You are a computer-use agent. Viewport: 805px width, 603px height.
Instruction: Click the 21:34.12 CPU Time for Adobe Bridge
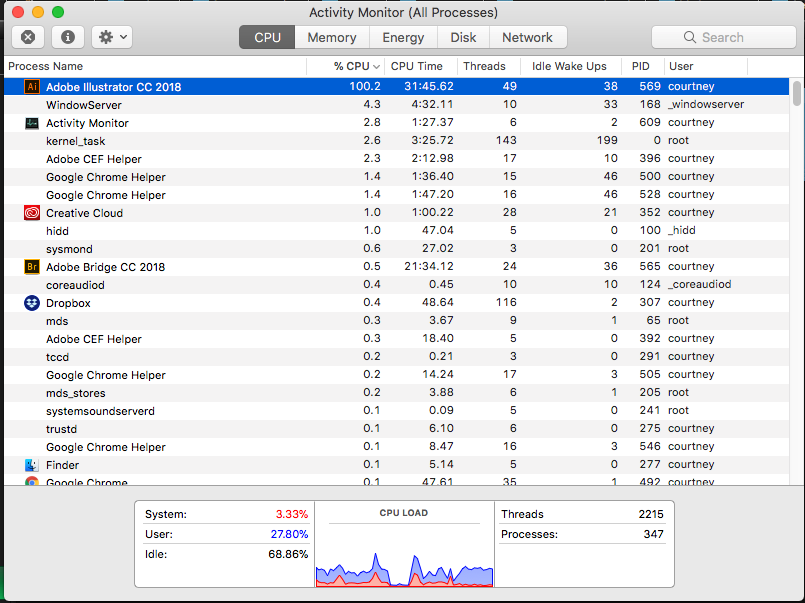pyautogui.click(x=429, y=266)
